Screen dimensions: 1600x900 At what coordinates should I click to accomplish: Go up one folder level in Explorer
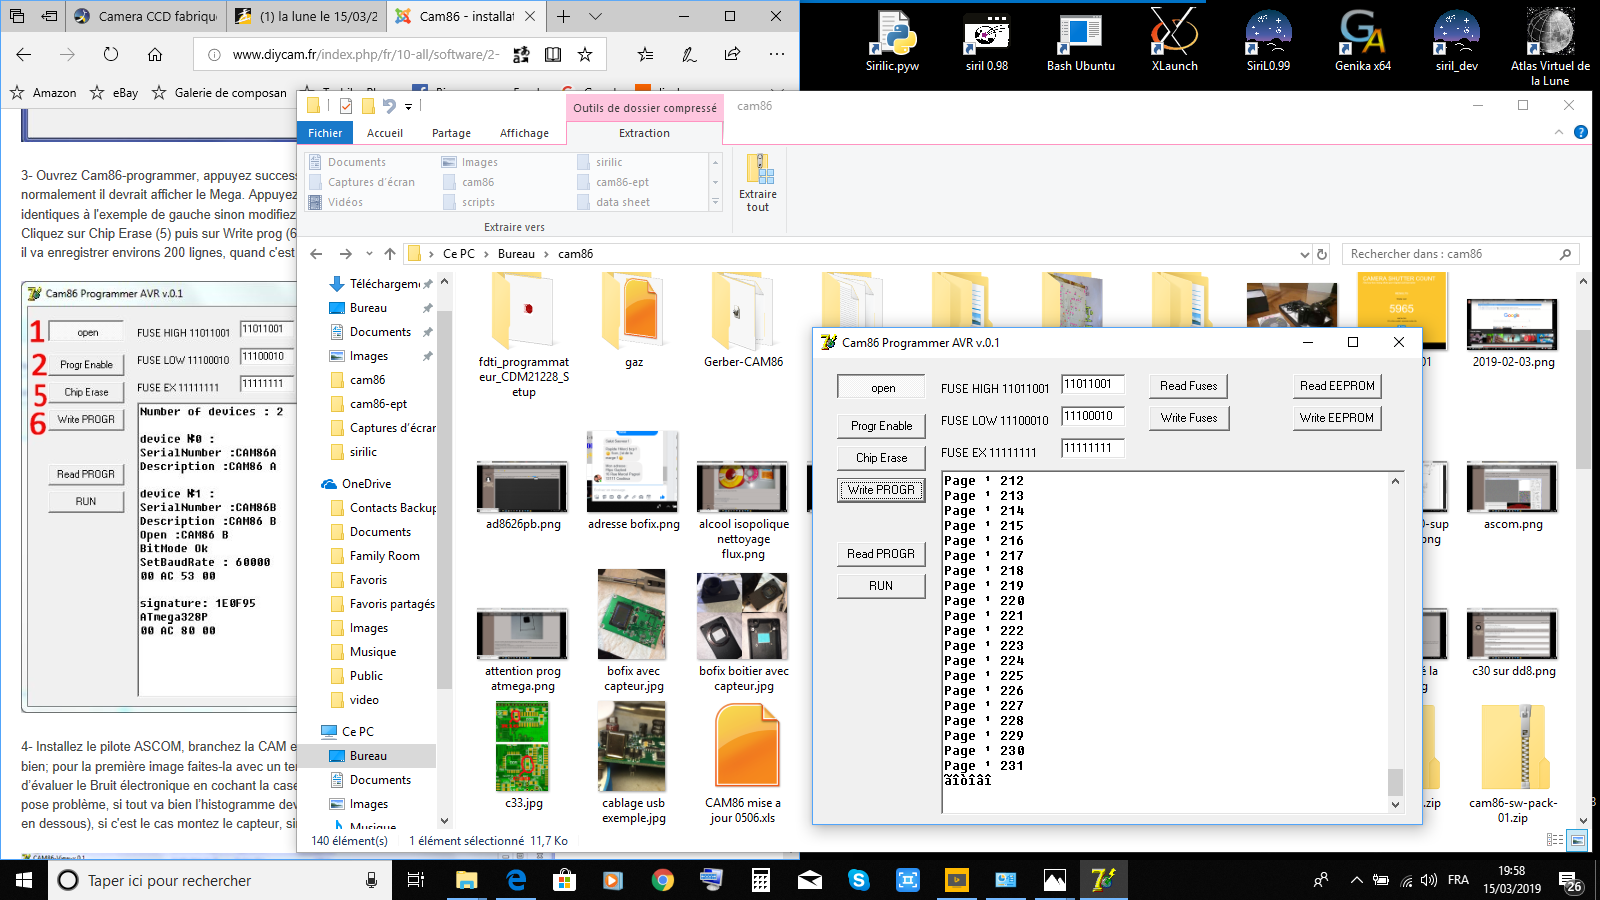click(390, 254)
